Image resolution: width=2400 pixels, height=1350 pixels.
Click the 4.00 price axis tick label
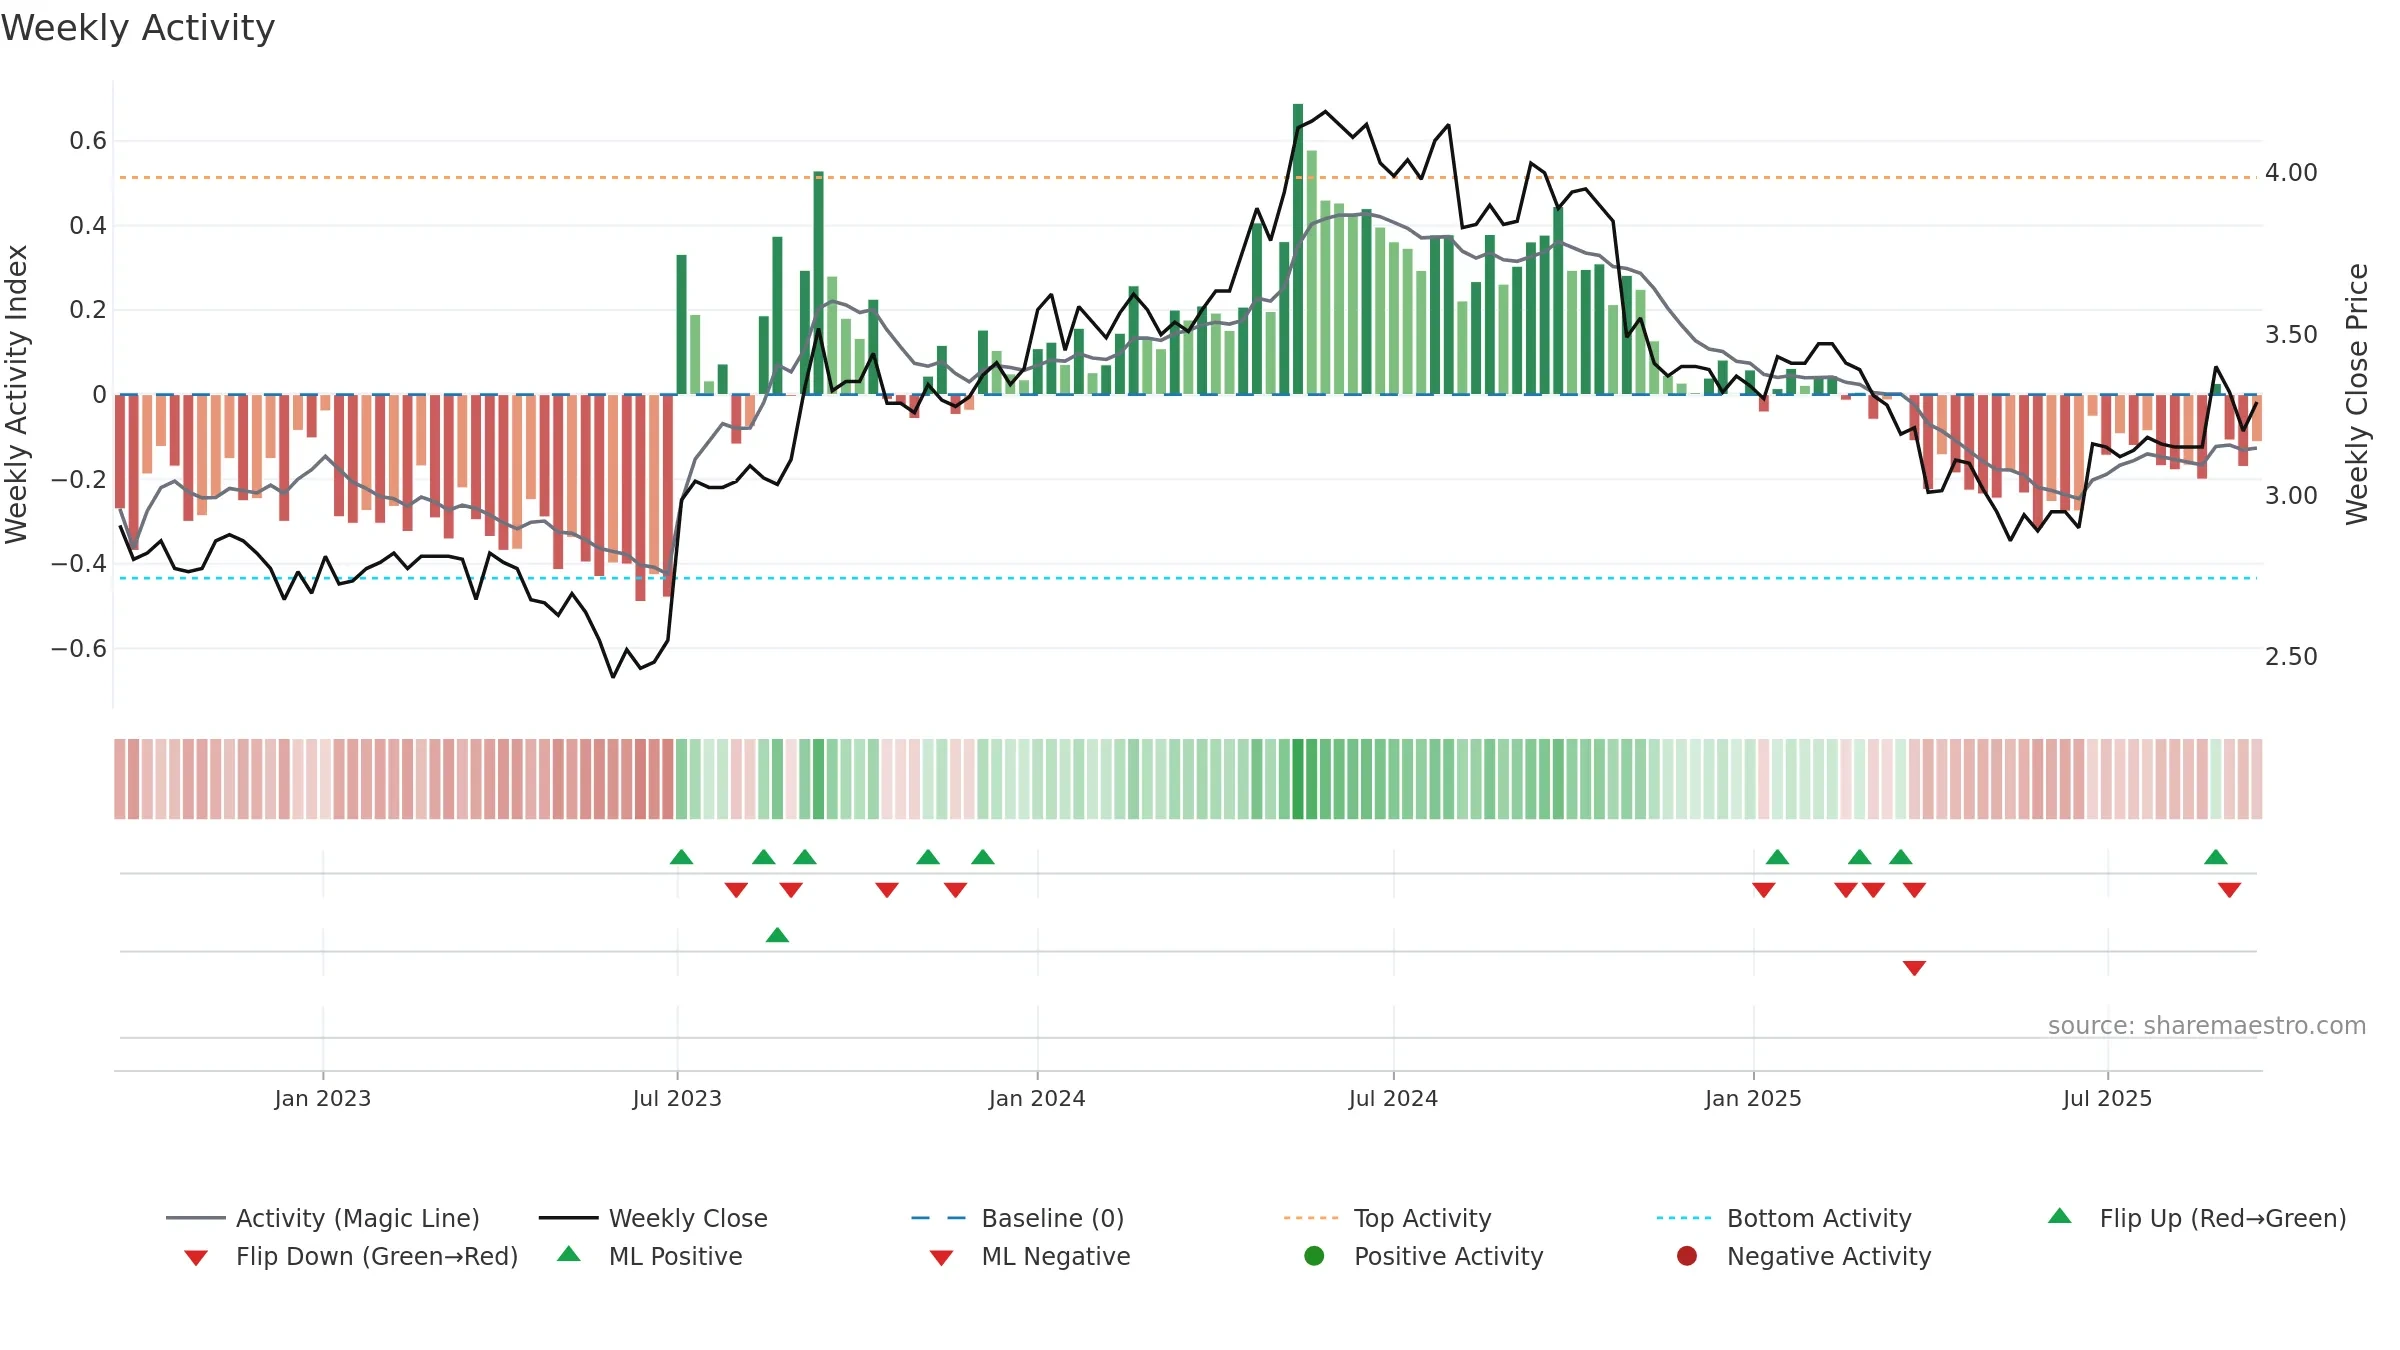point(2291,173)
